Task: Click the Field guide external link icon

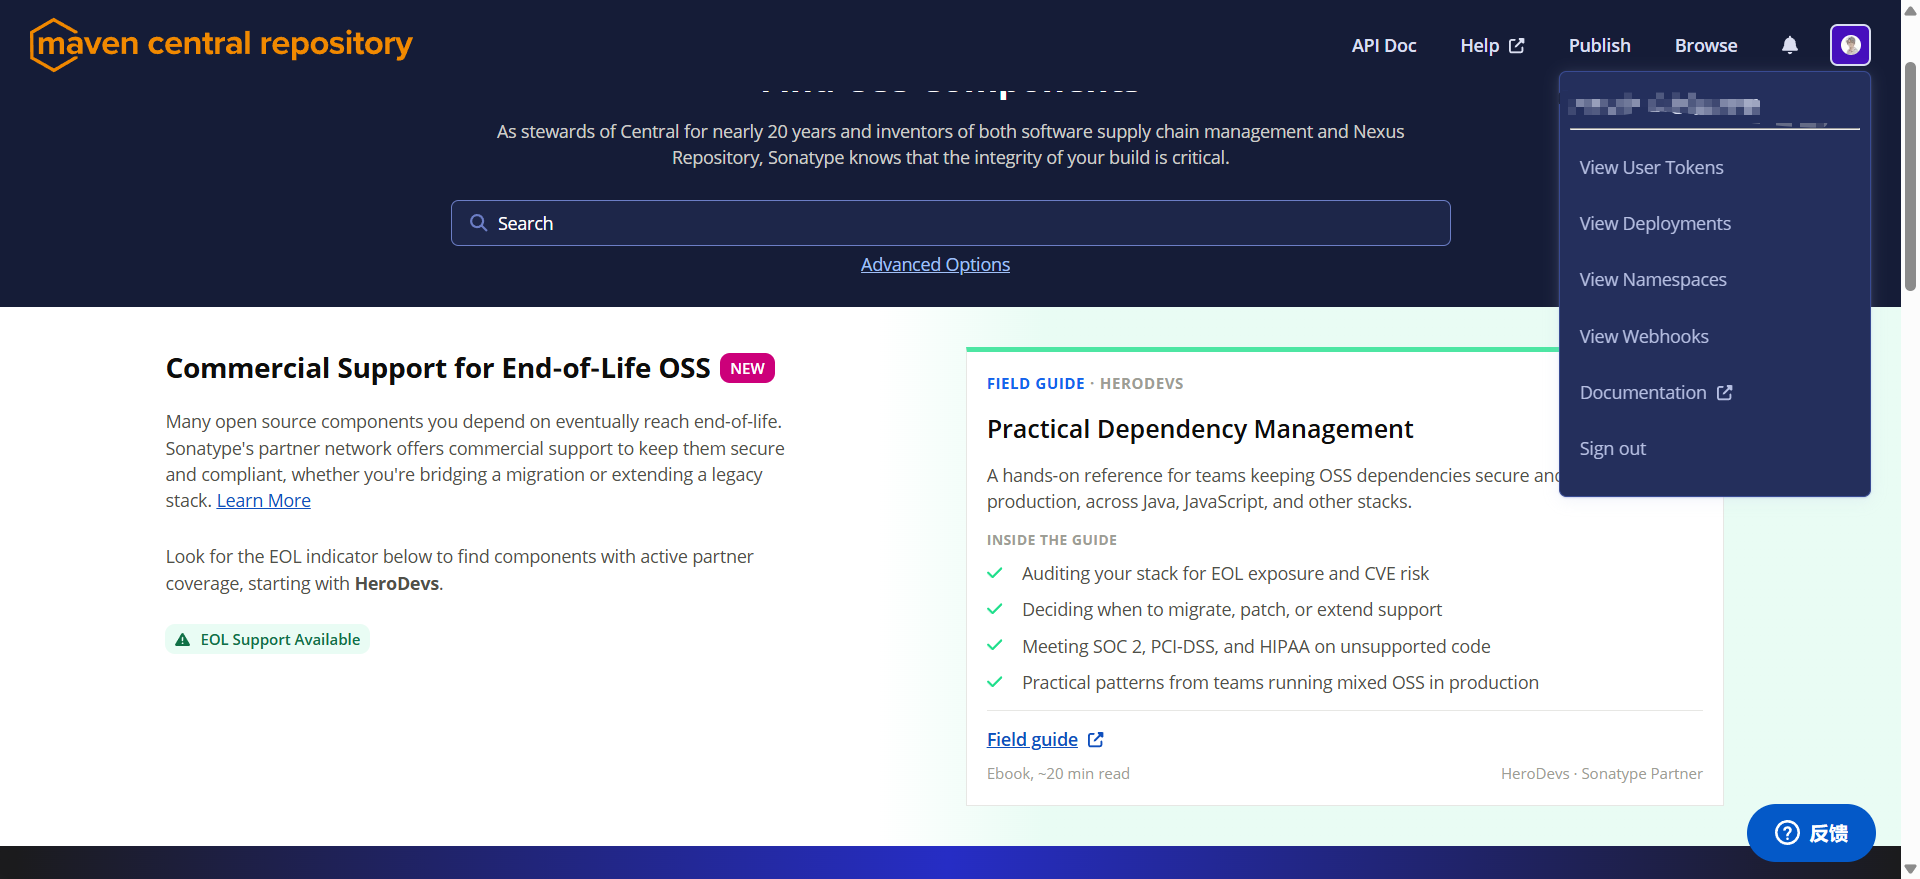Action: pos(1096,740)
